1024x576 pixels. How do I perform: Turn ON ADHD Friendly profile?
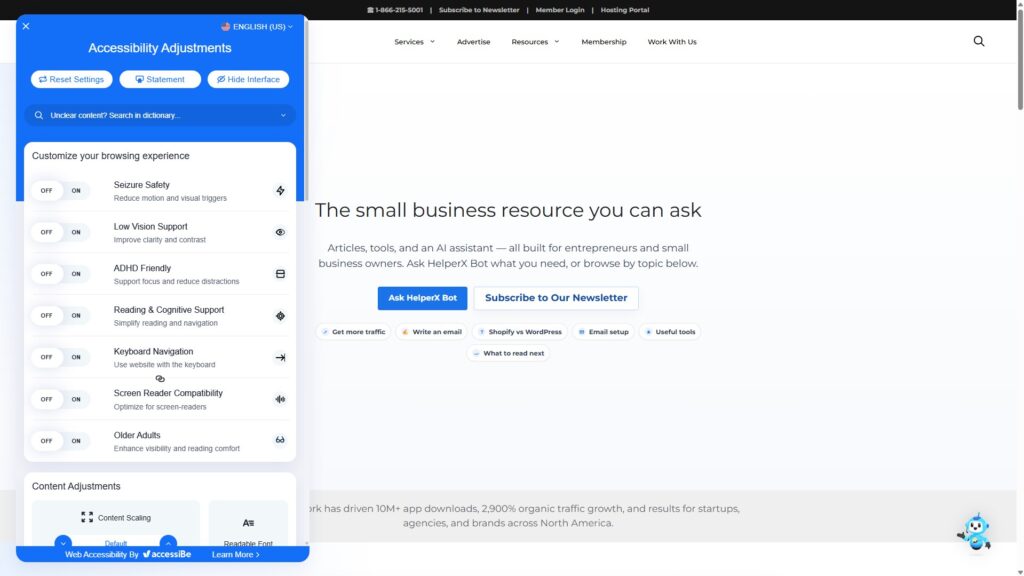click(x=76, y=274)
